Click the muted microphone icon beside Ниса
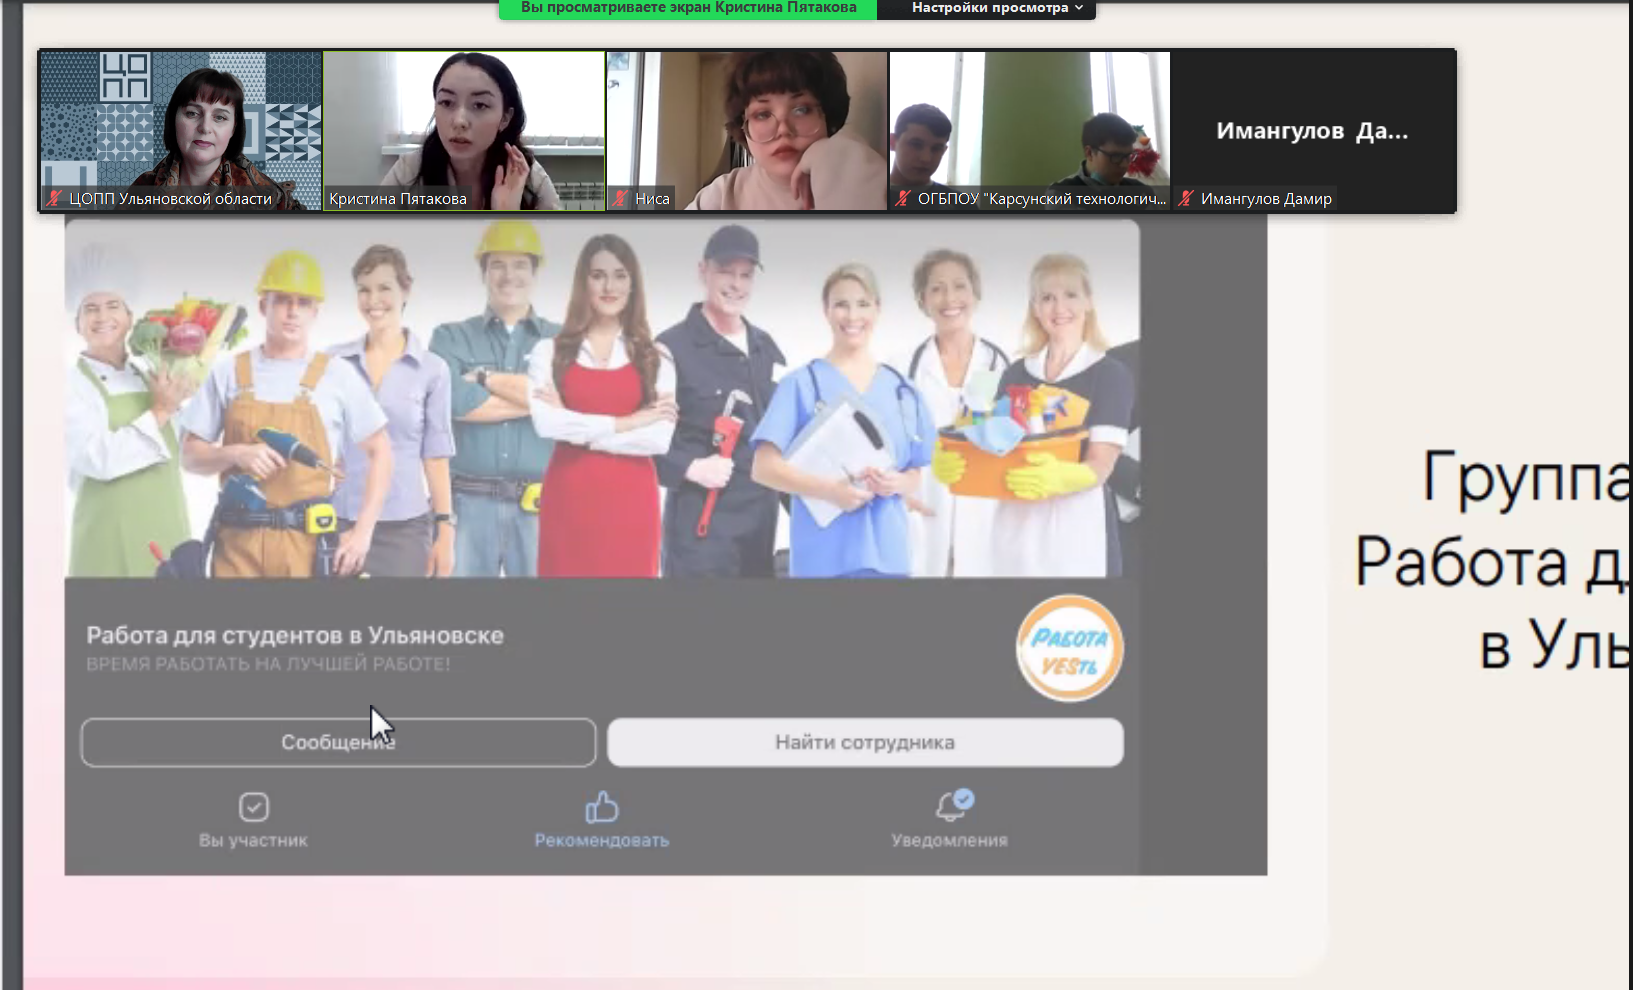 tap(620, 199)
